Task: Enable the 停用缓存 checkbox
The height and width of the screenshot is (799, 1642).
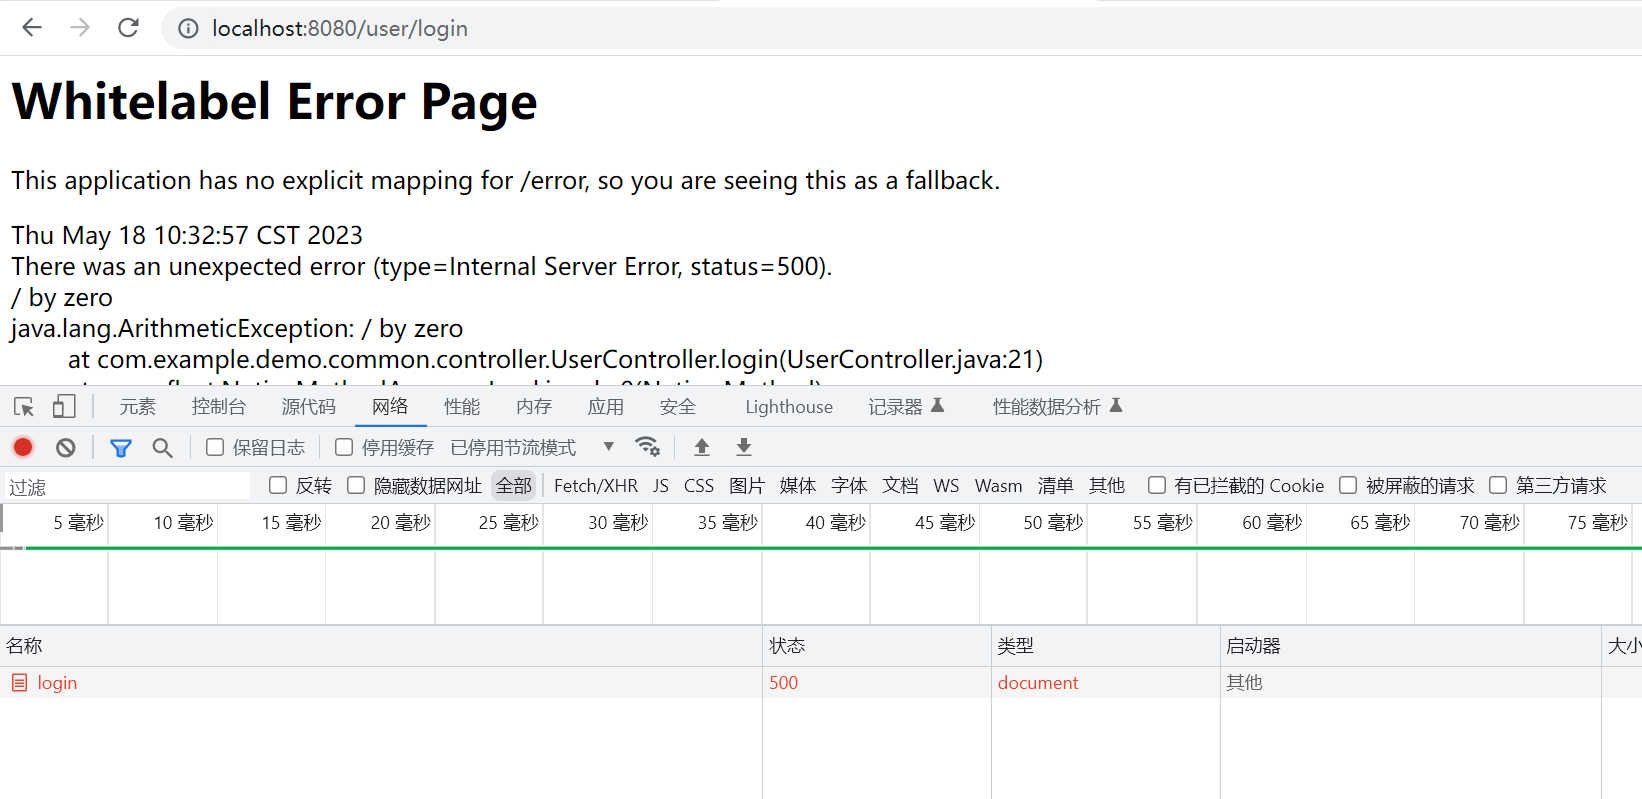Action: [x=344, y=447]
